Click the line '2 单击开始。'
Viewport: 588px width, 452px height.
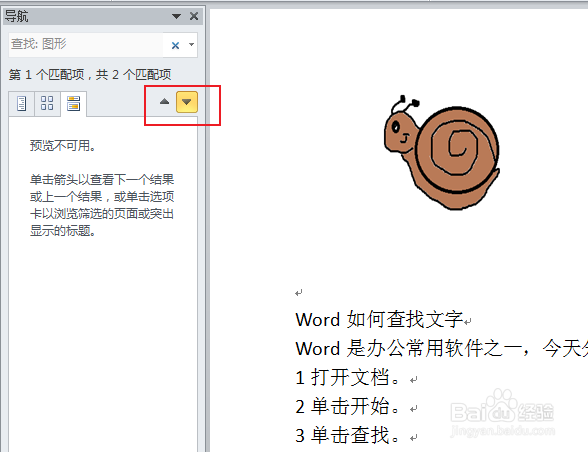point(348,406)
